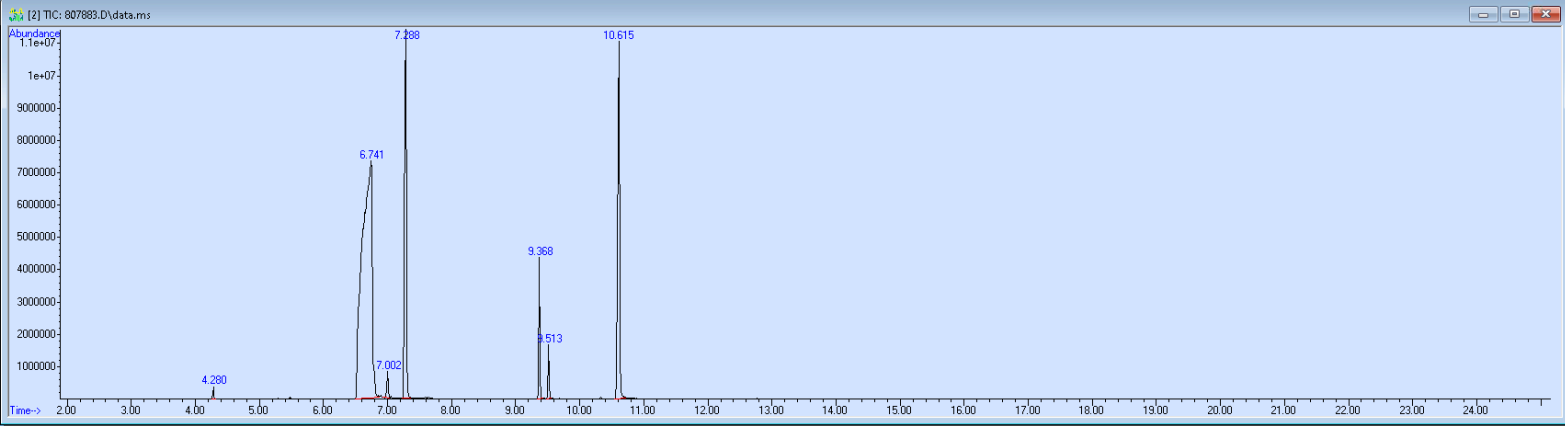The height and width of the screenshot is (426, 1565).
Task: Click the x-axis tick label 20.00
Action: (1219, 410)
